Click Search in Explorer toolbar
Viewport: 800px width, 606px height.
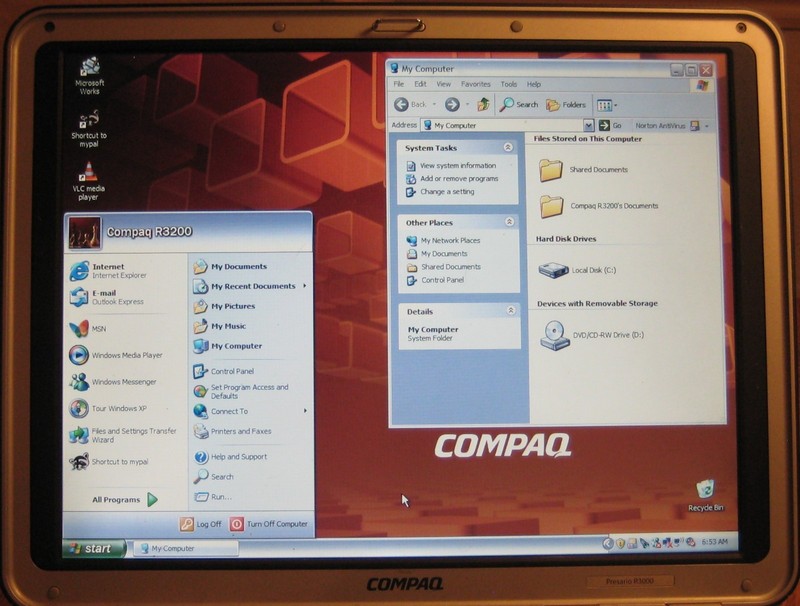click(x=519, y=105)
